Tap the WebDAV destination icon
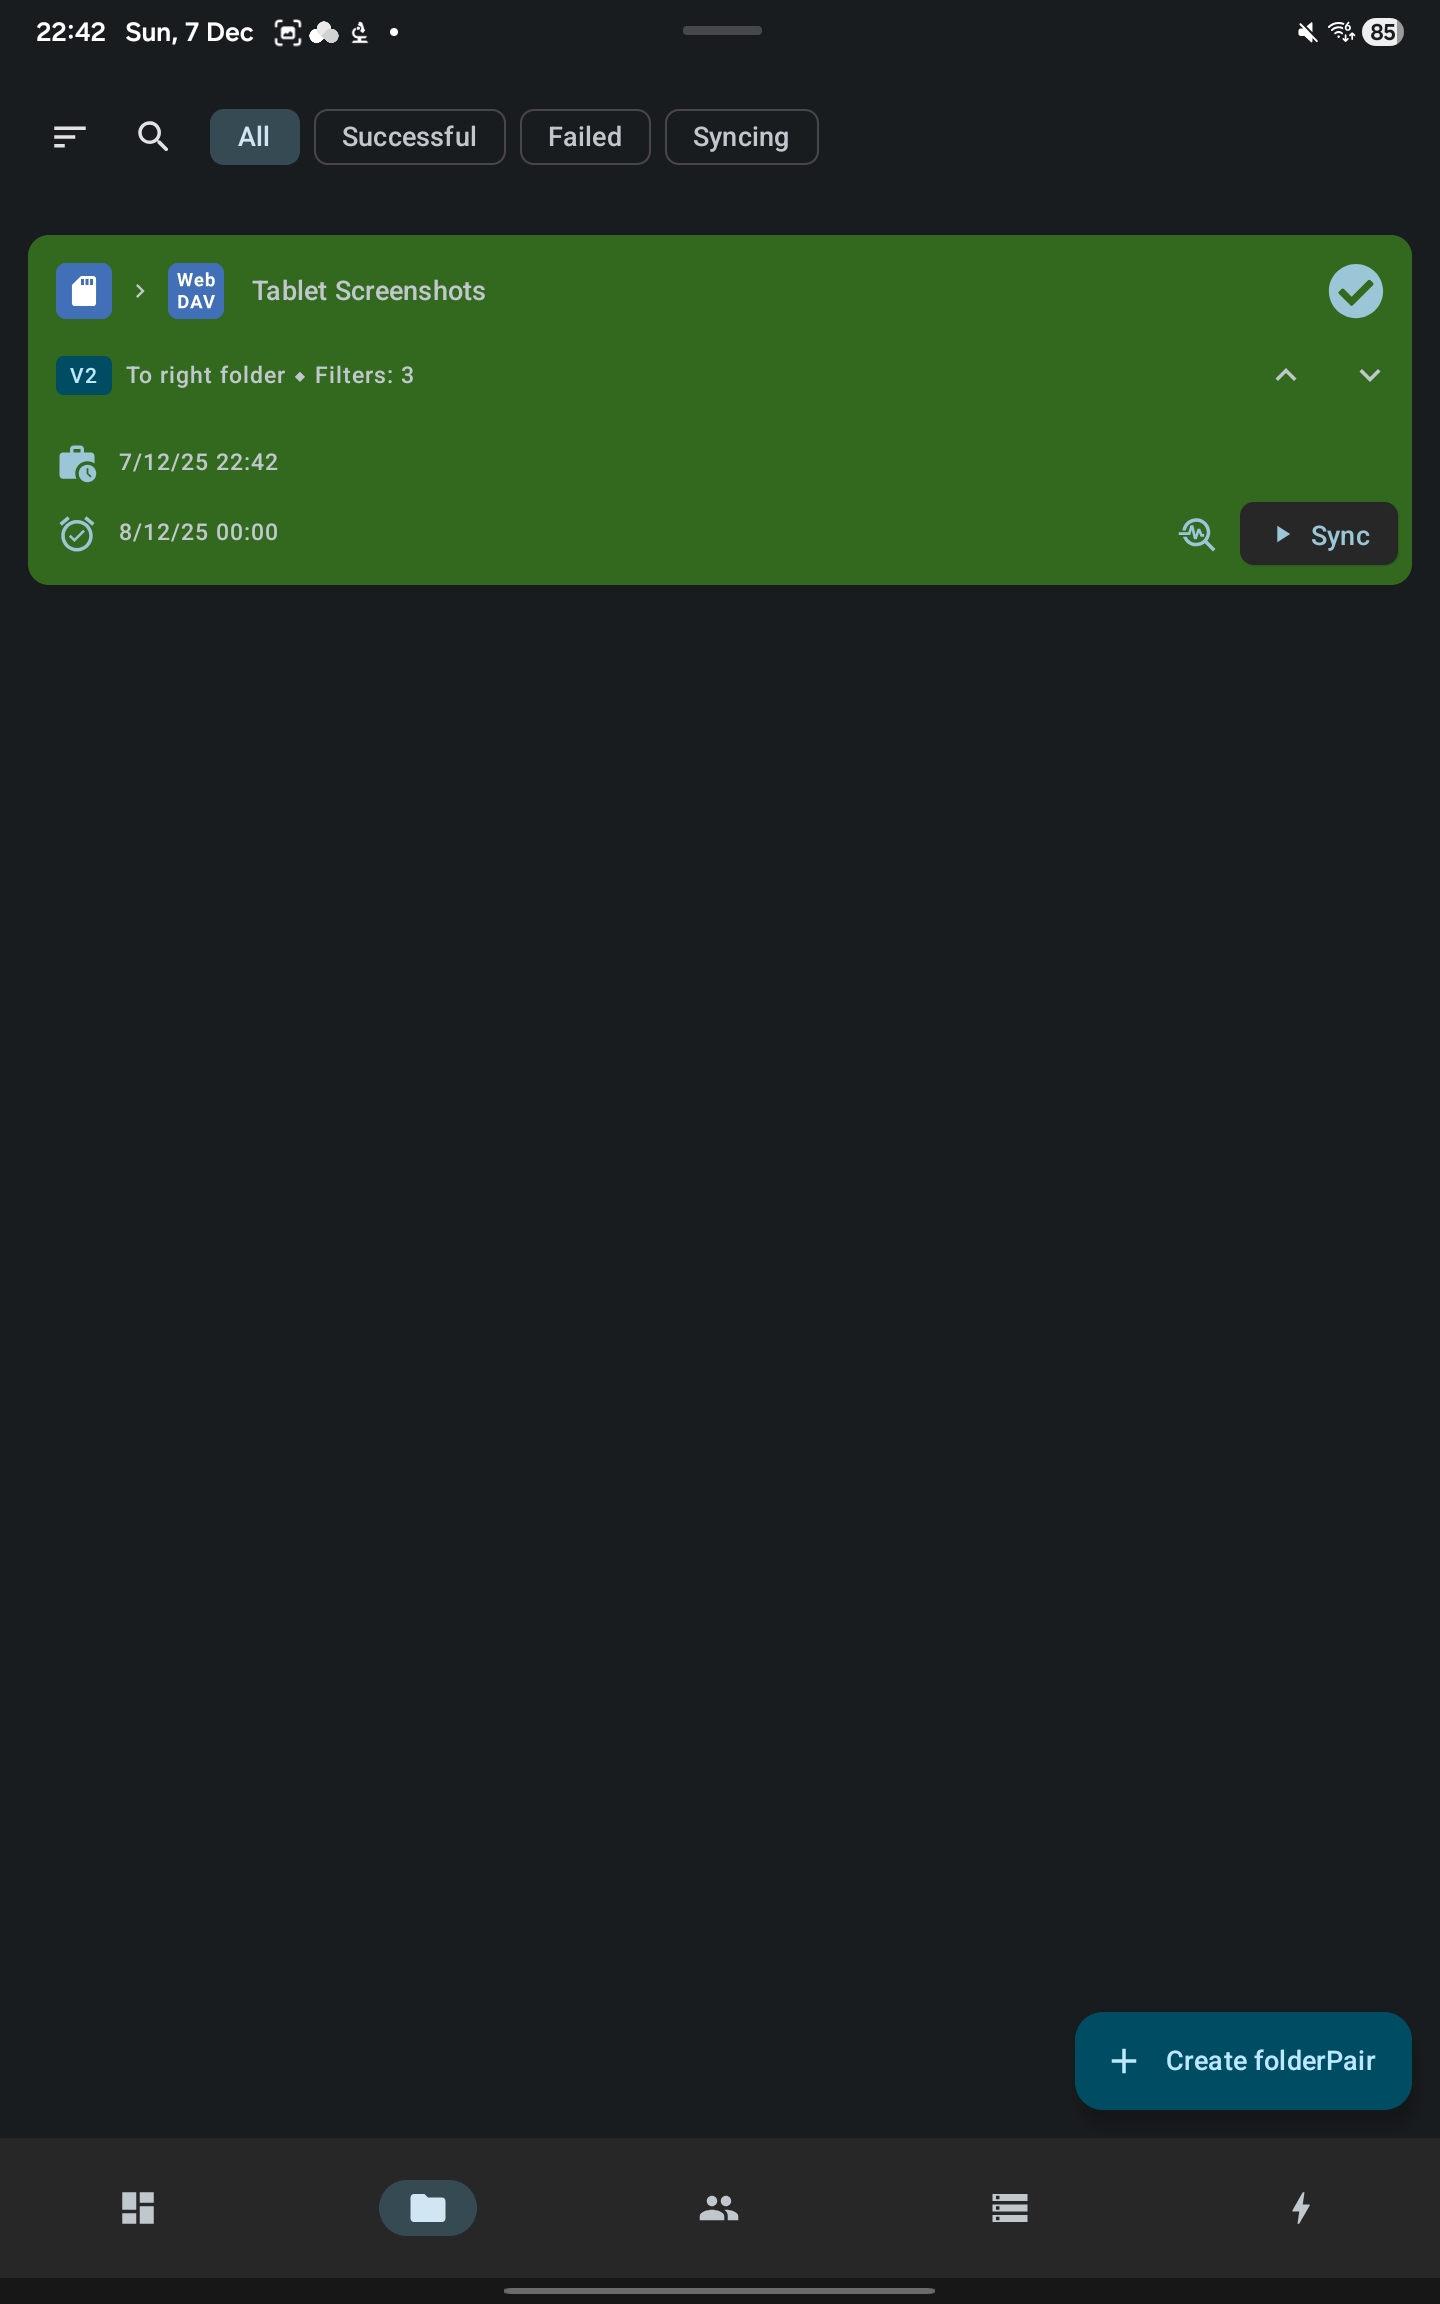1440x2304 pixels. tap(196, 291)
